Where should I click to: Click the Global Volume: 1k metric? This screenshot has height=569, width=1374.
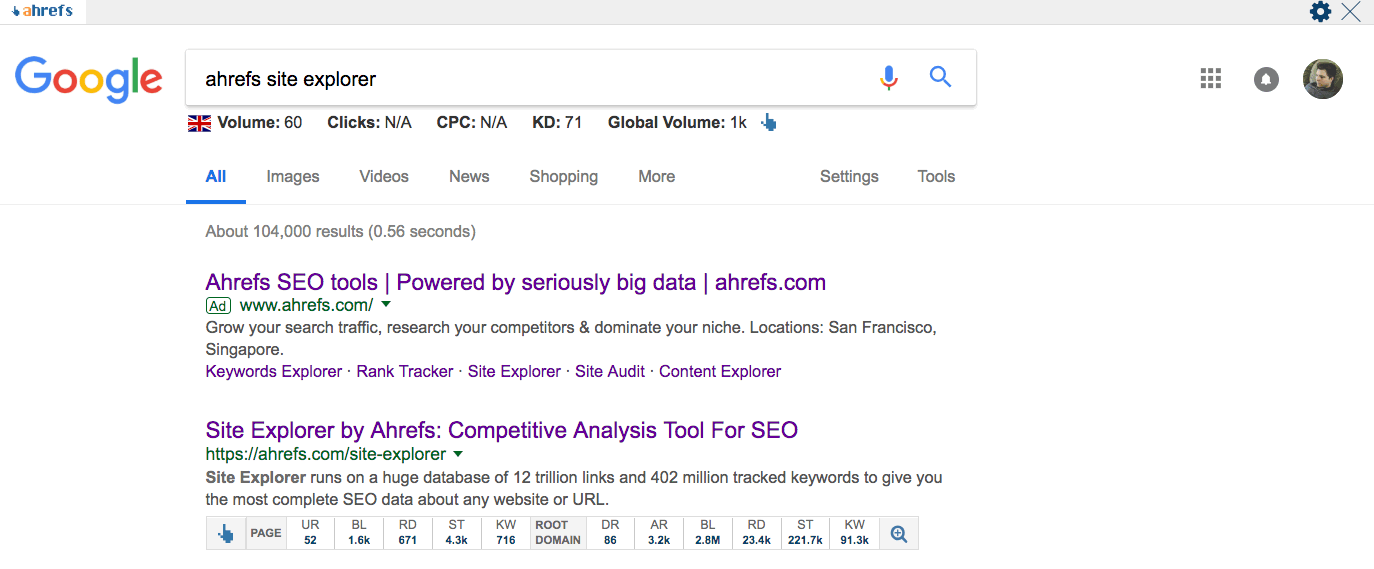tap(677, 123)
